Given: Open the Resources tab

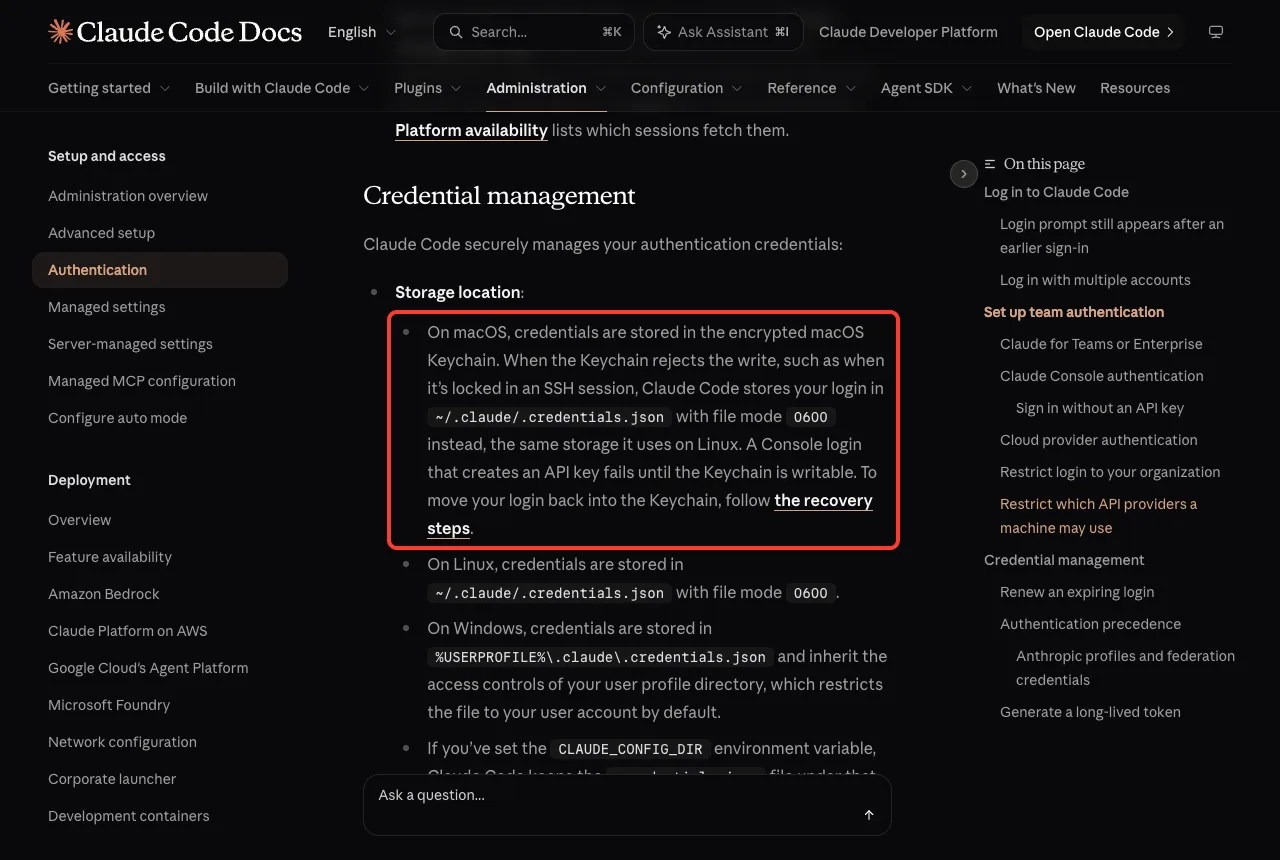Looking at the screenshot, I should click(x=1135, y=88).
